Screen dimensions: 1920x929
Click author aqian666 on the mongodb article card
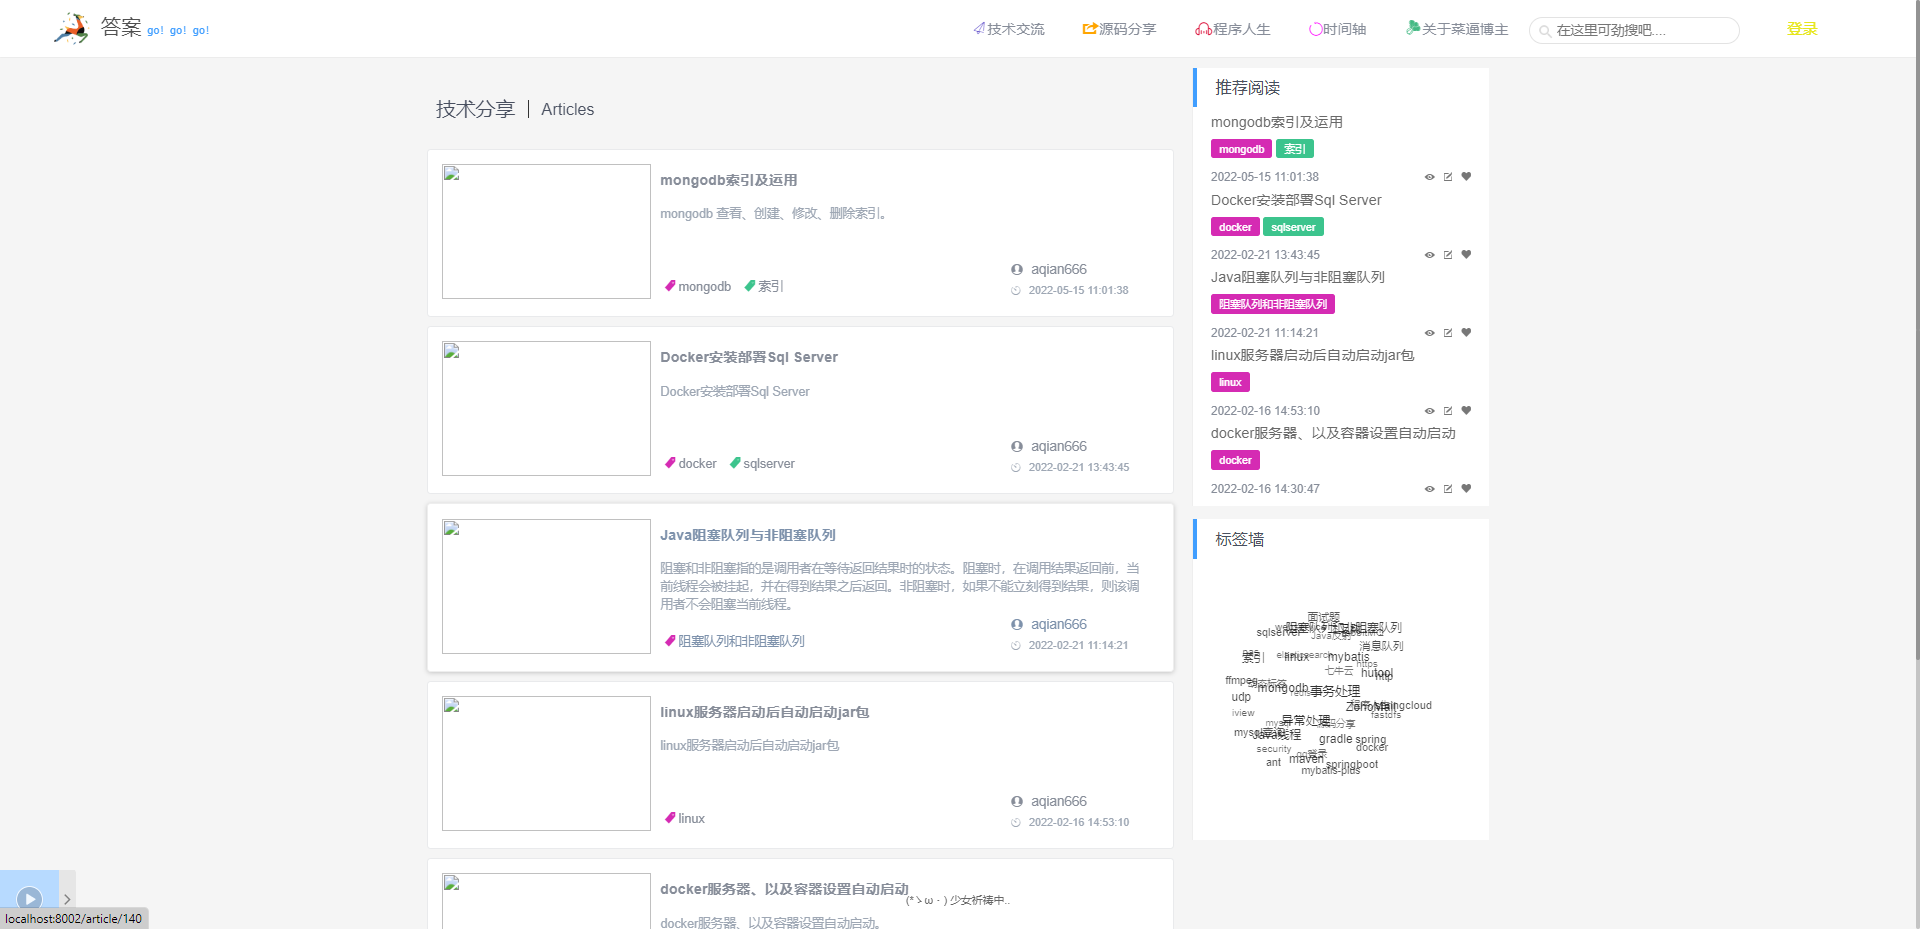pos(1059,269)
